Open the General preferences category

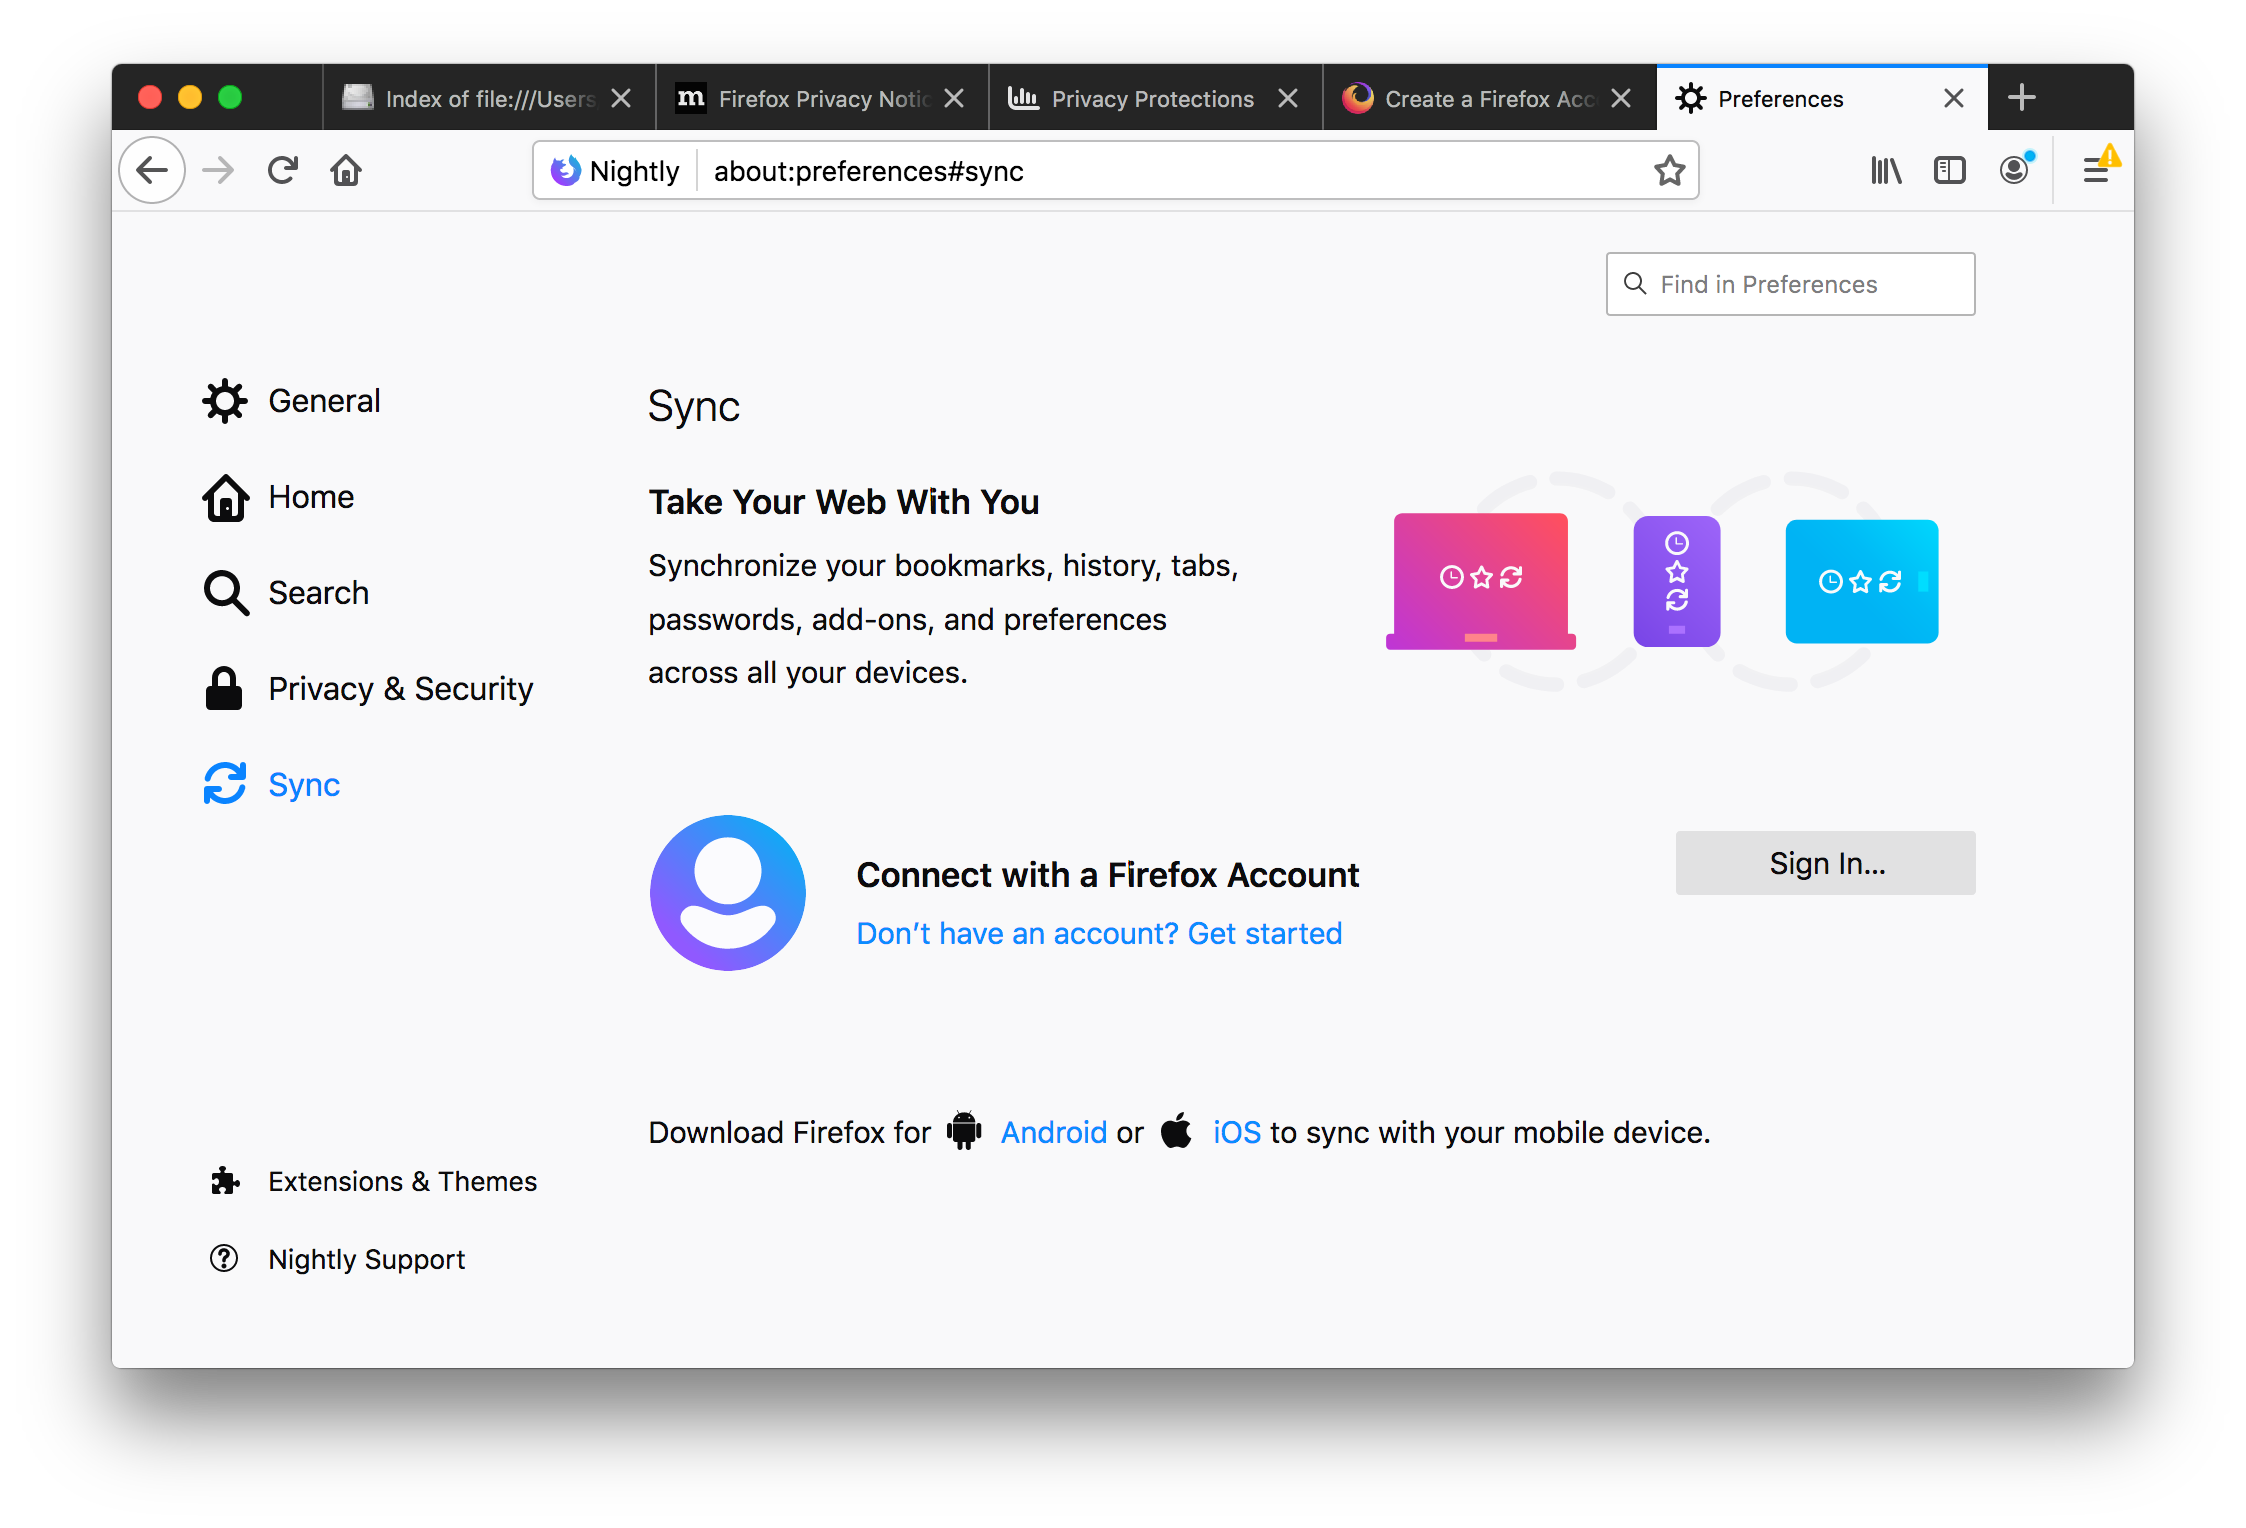(324, 401)
